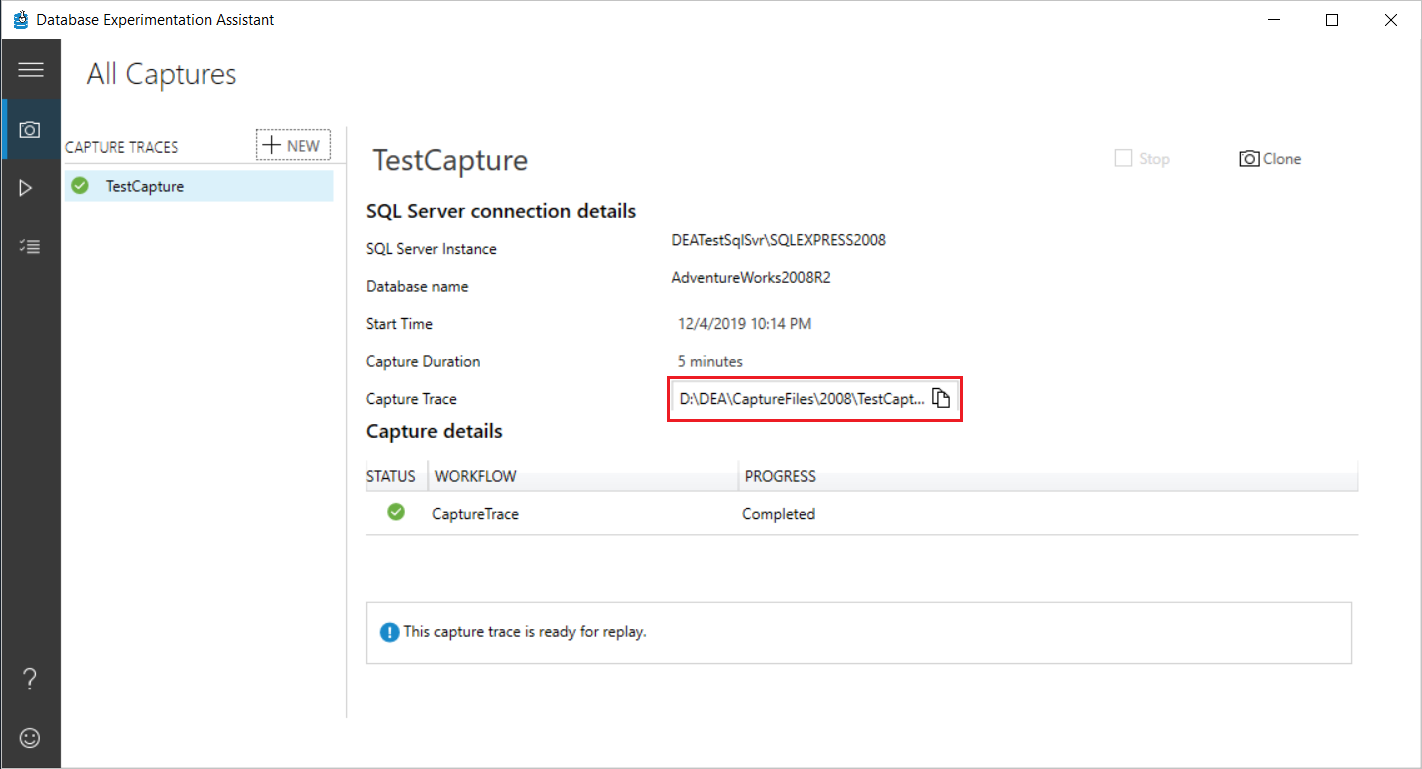Viewport: 1422px width, 769px height.
Task: Click the SQL Server instance value DEATestSqlSvr\SQLEXPRESS2008
Action: pyautogui.click(x=779, y=240)
